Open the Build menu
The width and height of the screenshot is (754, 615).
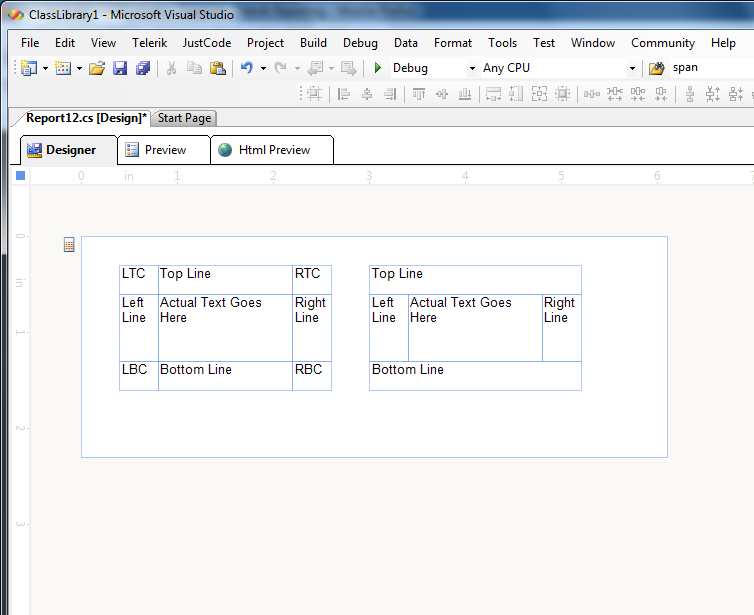coord(313,43)
